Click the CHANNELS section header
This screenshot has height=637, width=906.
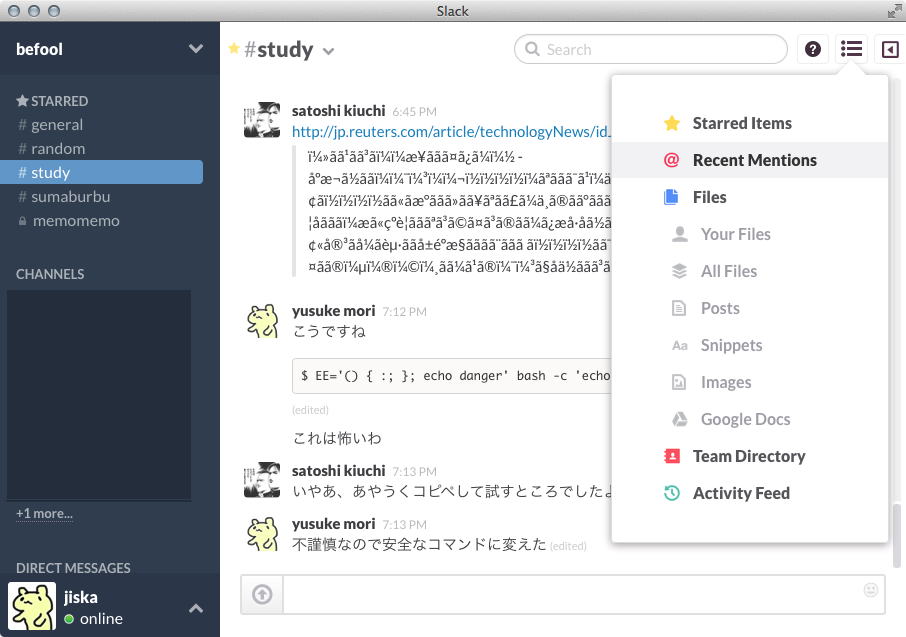[x=50, y=274]
